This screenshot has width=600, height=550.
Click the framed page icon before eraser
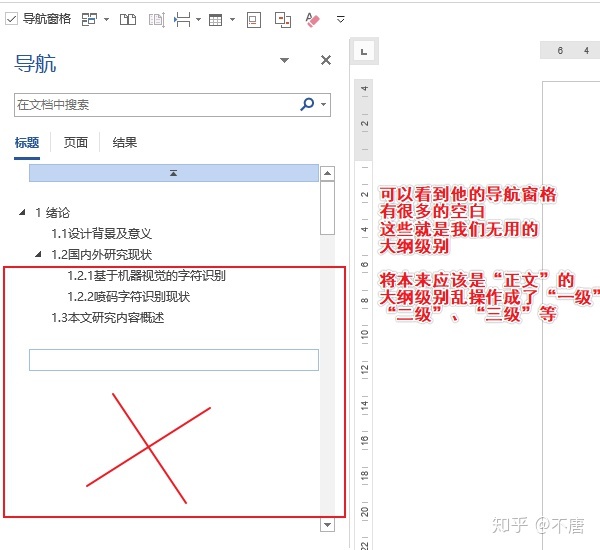254,20
